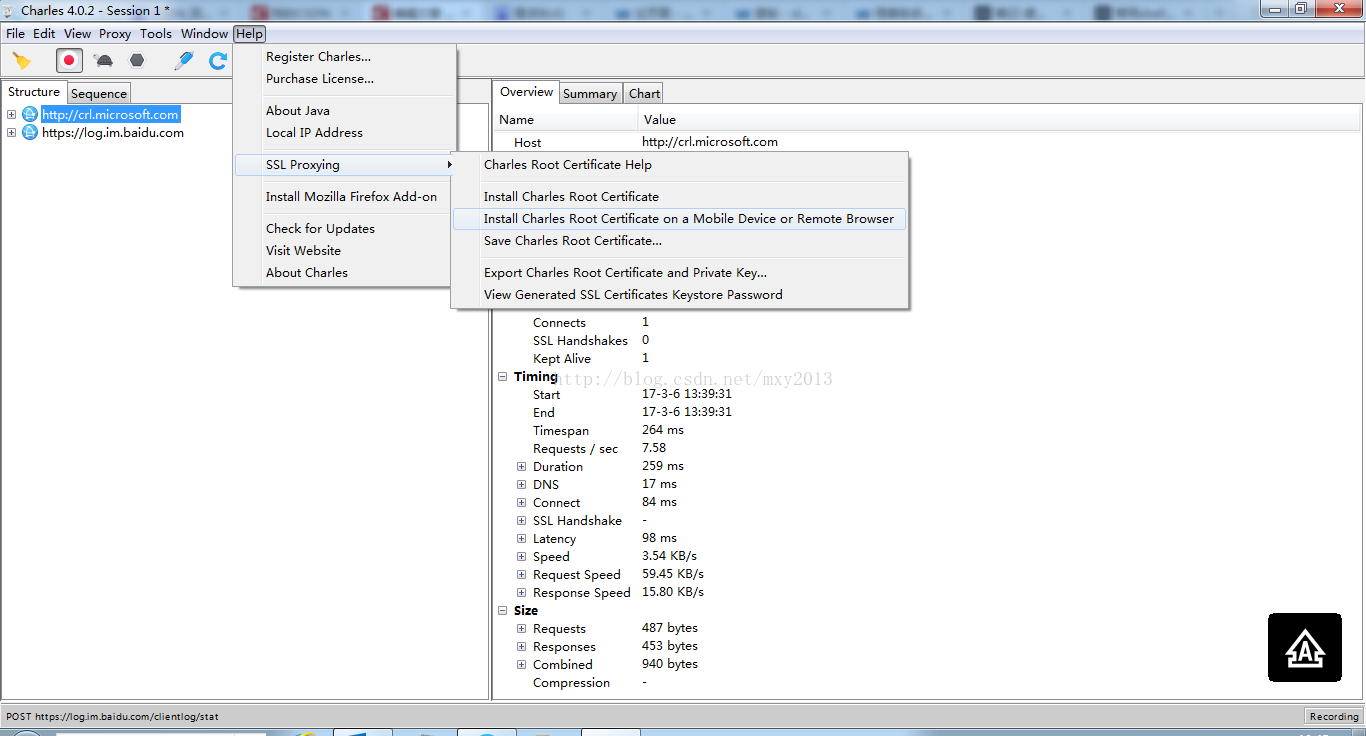Expand the DNS row
The width and height of the screenshot is (1366, 736).
(x=521, y=485)
